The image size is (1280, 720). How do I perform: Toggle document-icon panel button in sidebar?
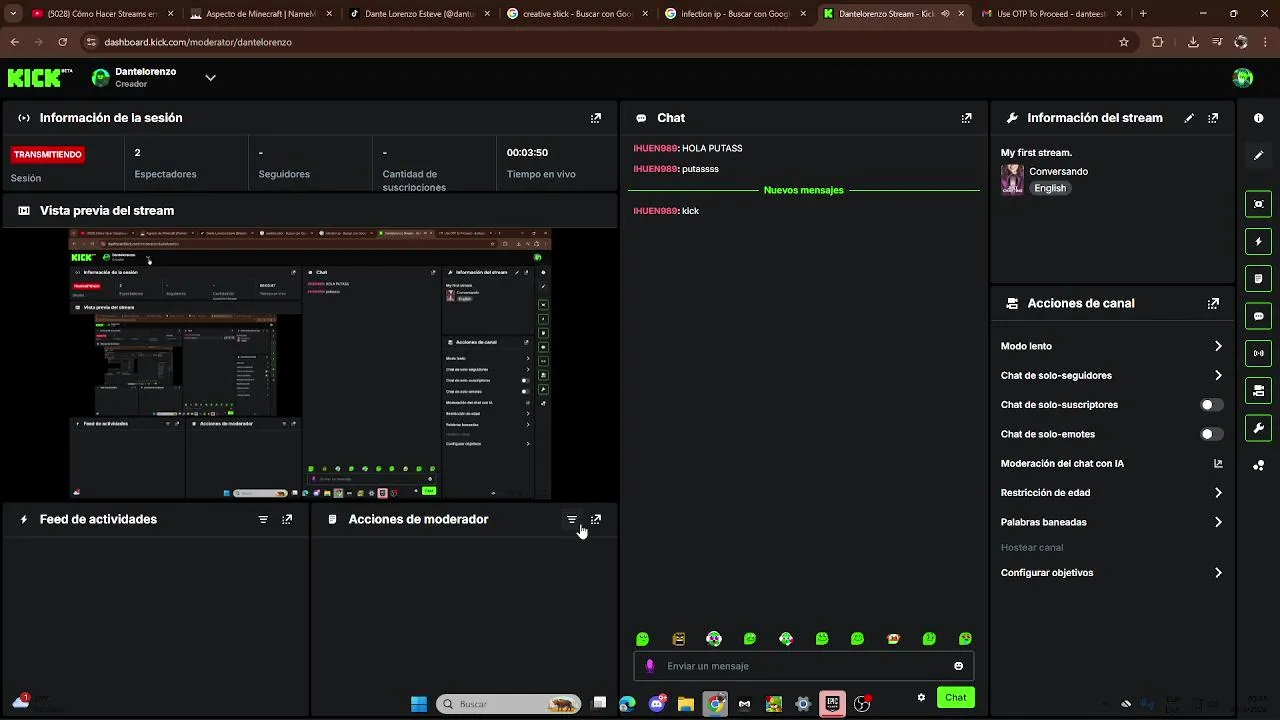tap(1259, 278)
